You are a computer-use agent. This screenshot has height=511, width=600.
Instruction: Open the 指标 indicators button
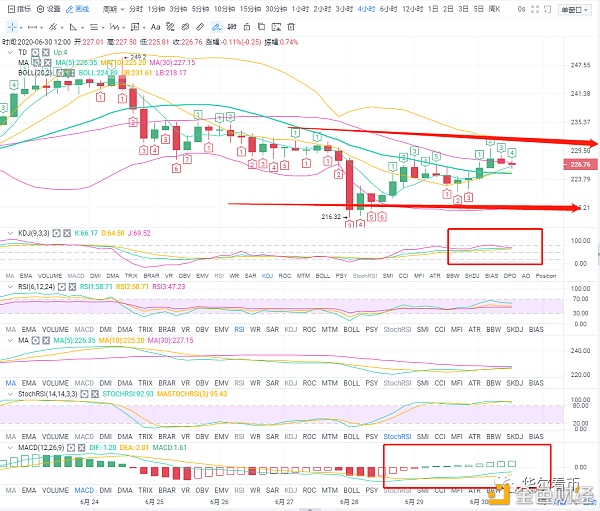19,9
